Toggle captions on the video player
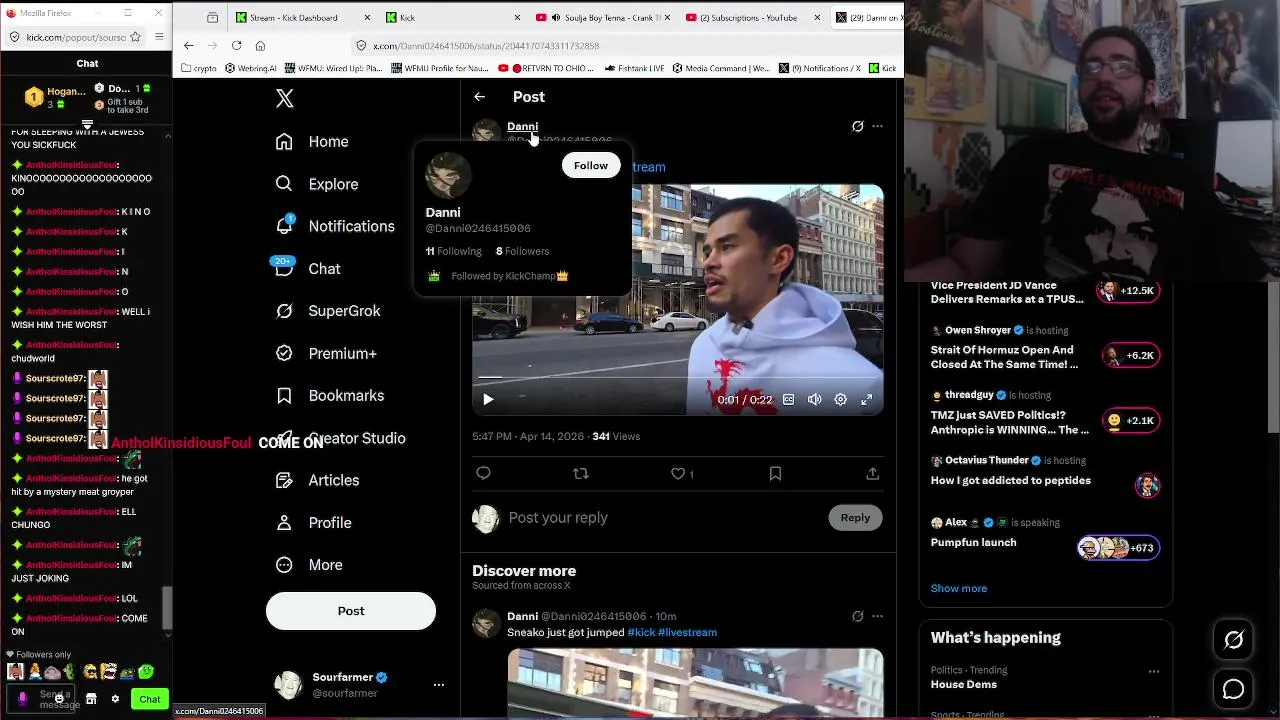Image resolution: width=1280 pixels, height=720 pixels. click(789, 399)
